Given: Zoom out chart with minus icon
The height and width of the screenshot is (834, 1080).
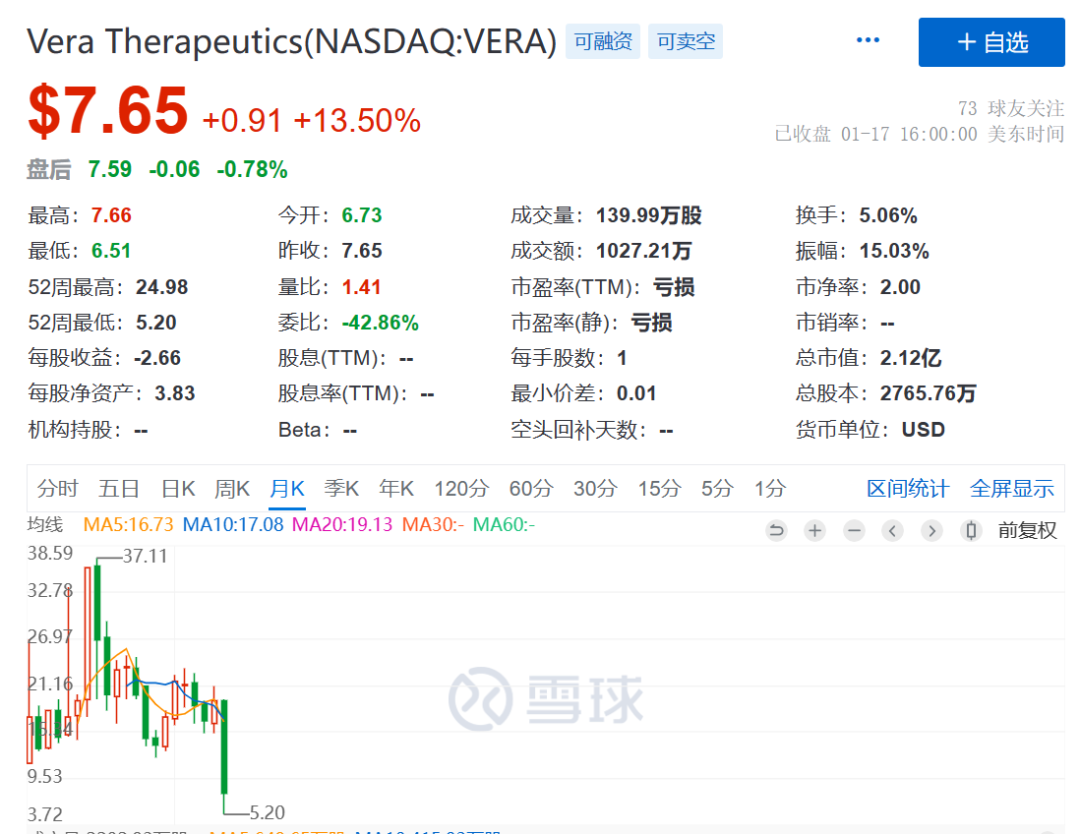Looking at the screenshot, I should pyautogui.click(x=854, y=530).
